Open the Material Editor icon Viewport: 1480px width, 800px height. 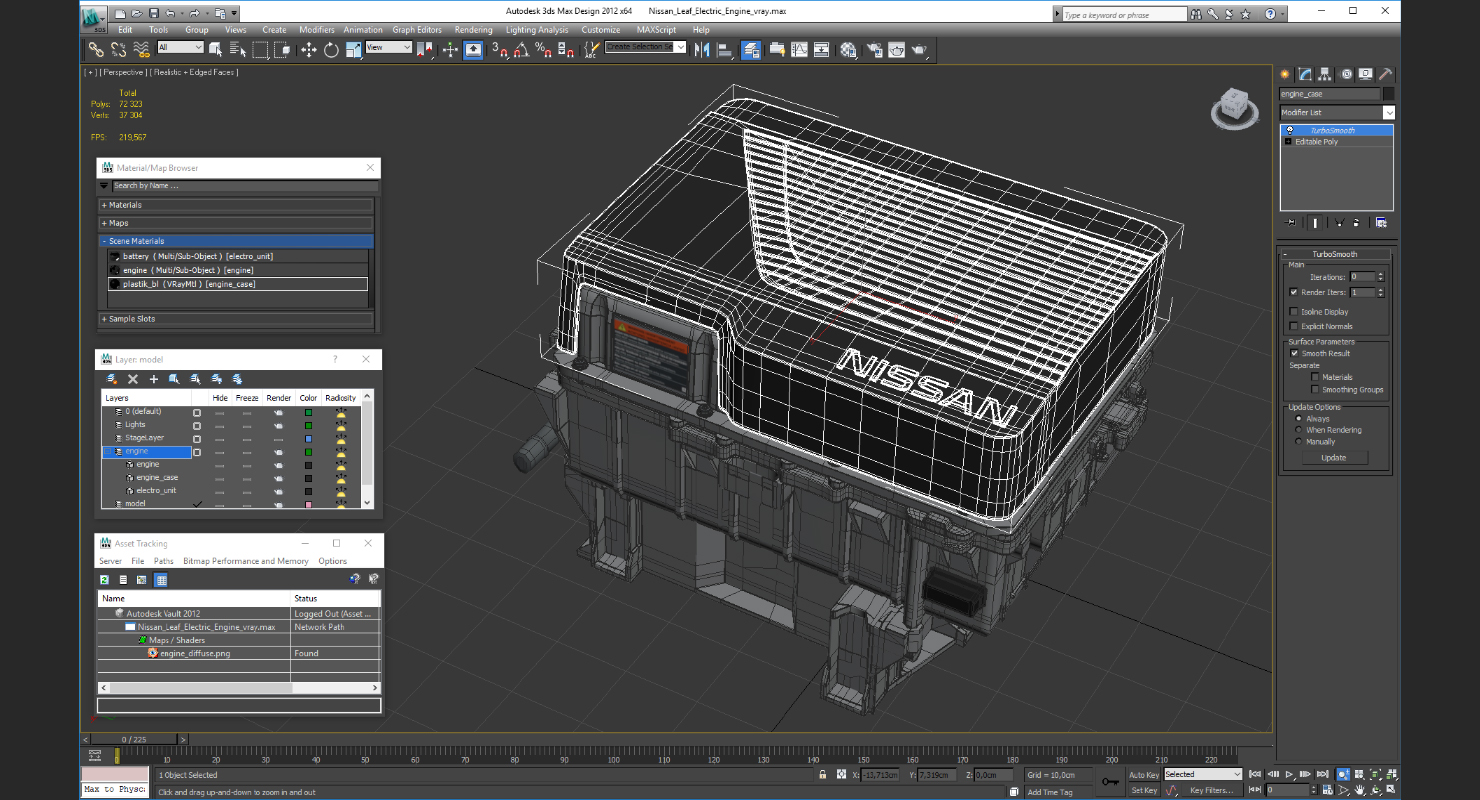click(848, 50)
